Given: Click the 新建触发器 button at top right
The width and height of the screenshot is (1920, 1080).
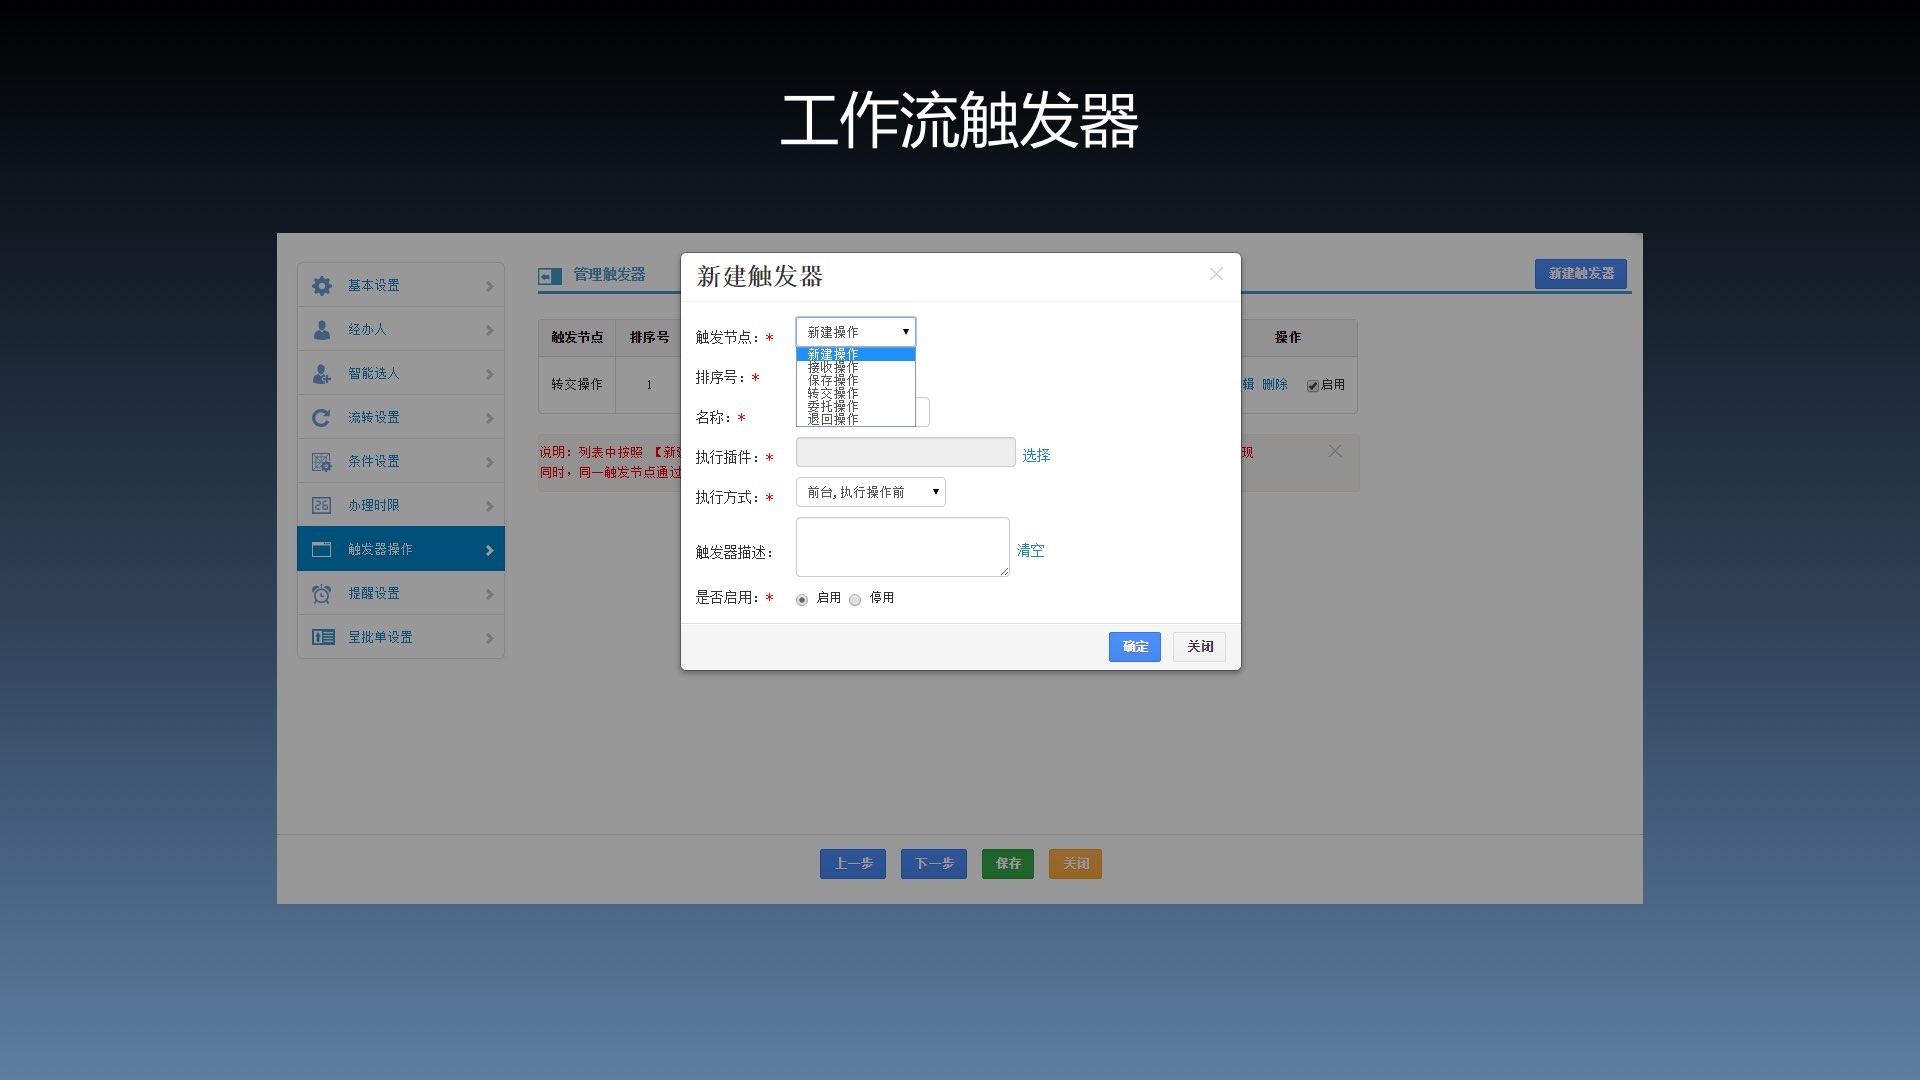Looking at the screenshot, I should pos(1581,274).
